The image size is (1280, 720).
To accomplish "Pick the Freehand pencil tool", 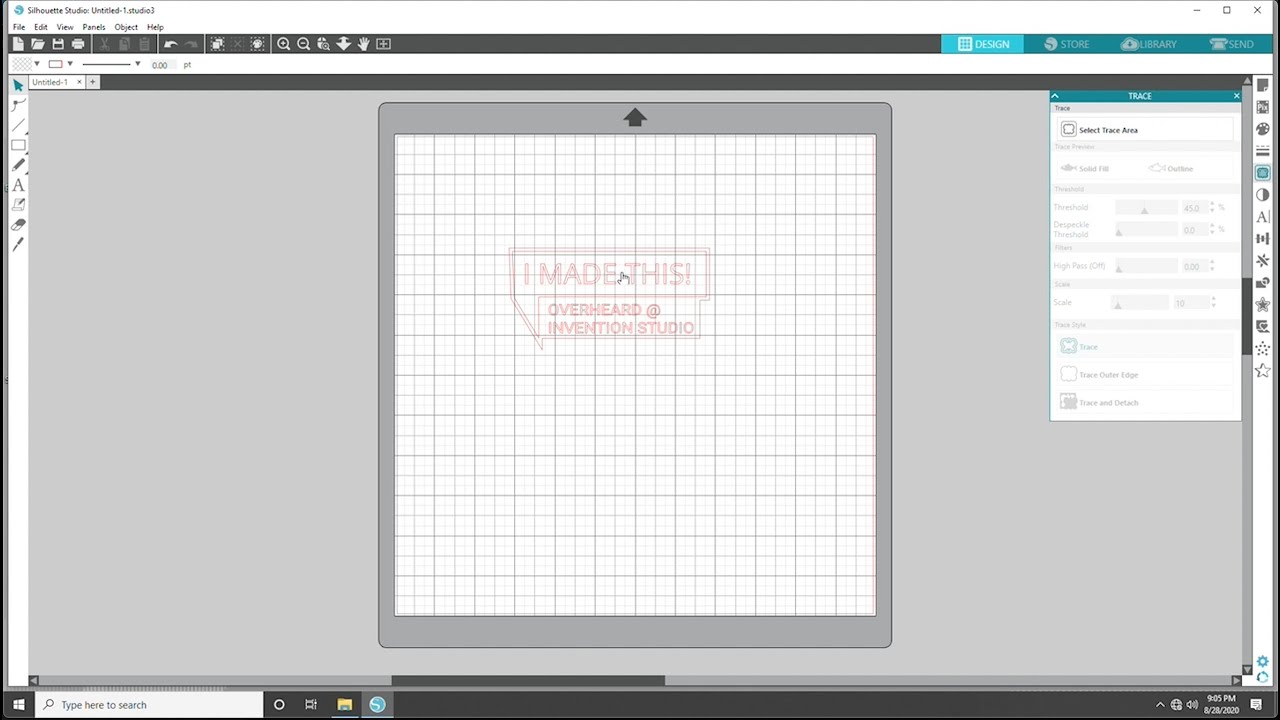I will pos(18,165).
